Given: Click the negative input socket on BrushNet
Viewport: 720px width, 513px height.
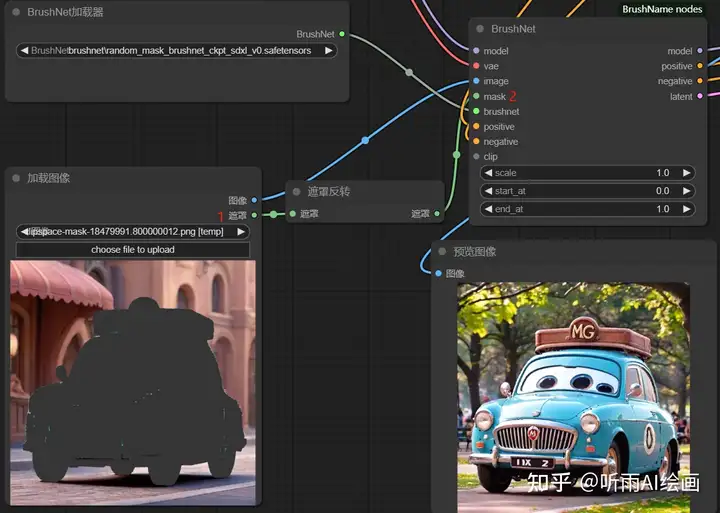Looking at the screenshot, I should [476, 141].
